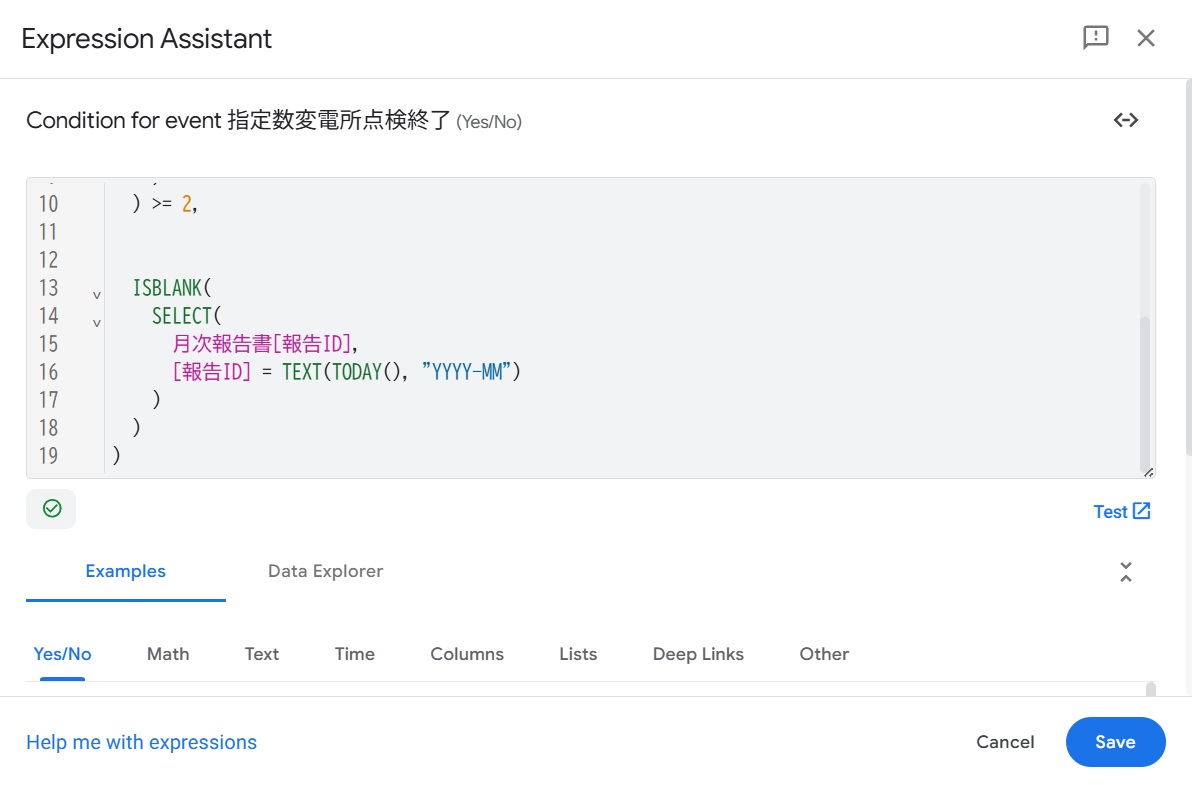Collapse the SELECT code block fold arrow
Screen dimensions: 1192x785
point(97,323)
